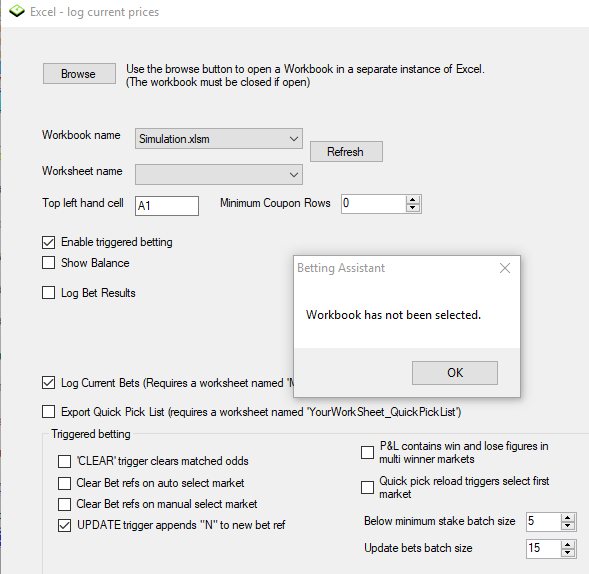Toggle 'CLEAR' trigger clears matched odds

tap(64, 461)
